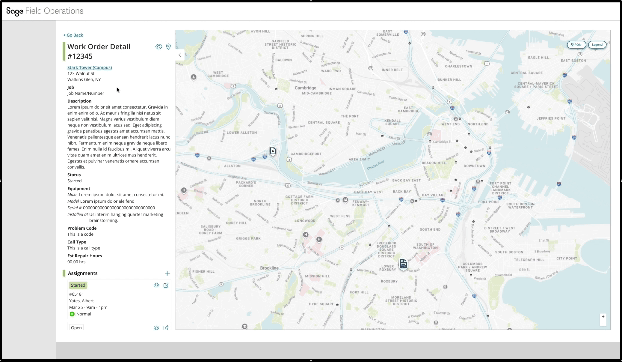622x362 pixels.
Task: Click the Sage Field Operations logo
Action: coord(44,11)
